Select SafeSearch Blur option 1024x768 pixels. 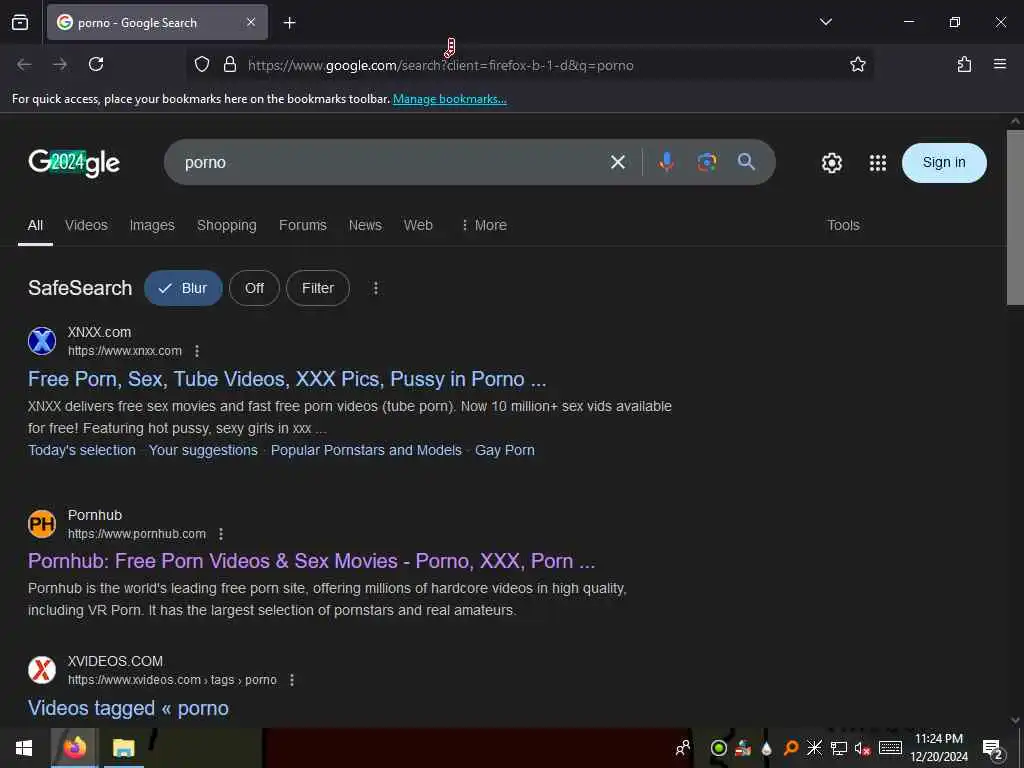(183, 288)
